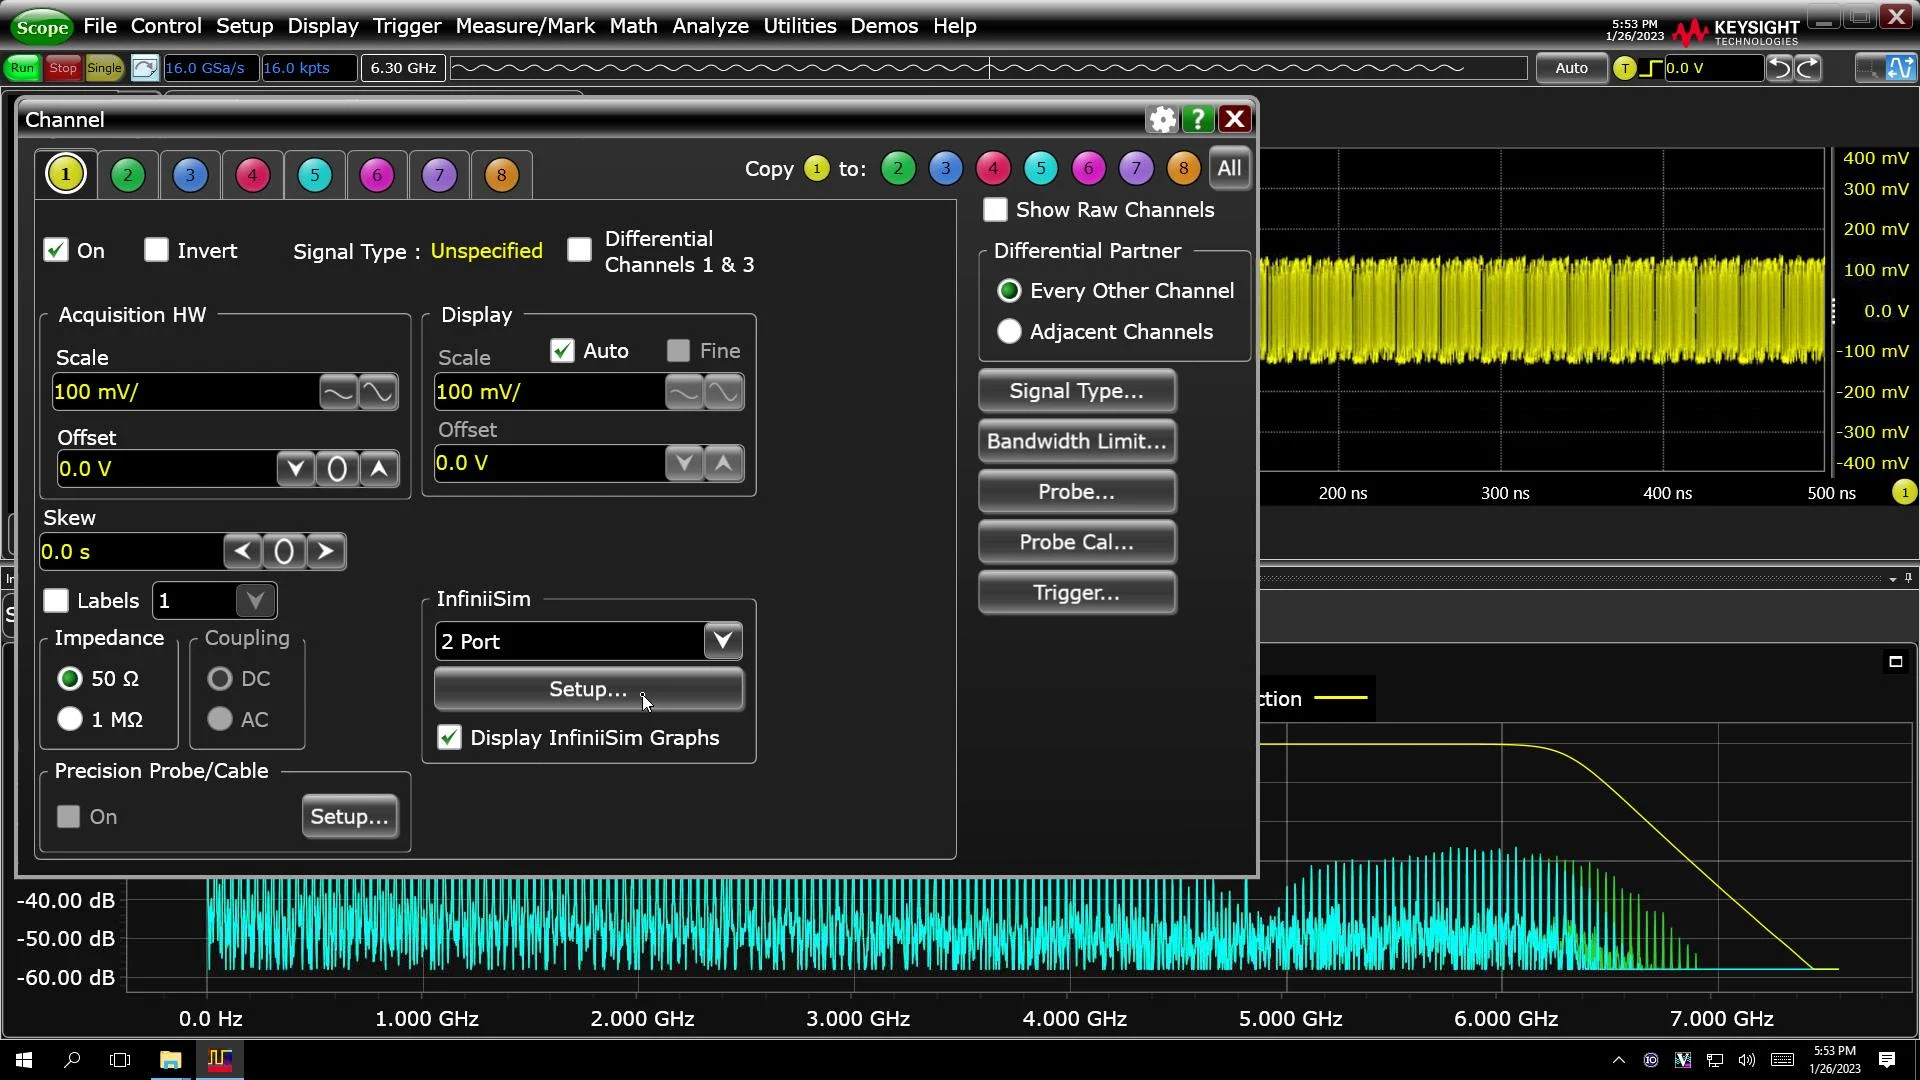
Task: Click the acquisition mode icon beside Single
Action: (144, 68)
